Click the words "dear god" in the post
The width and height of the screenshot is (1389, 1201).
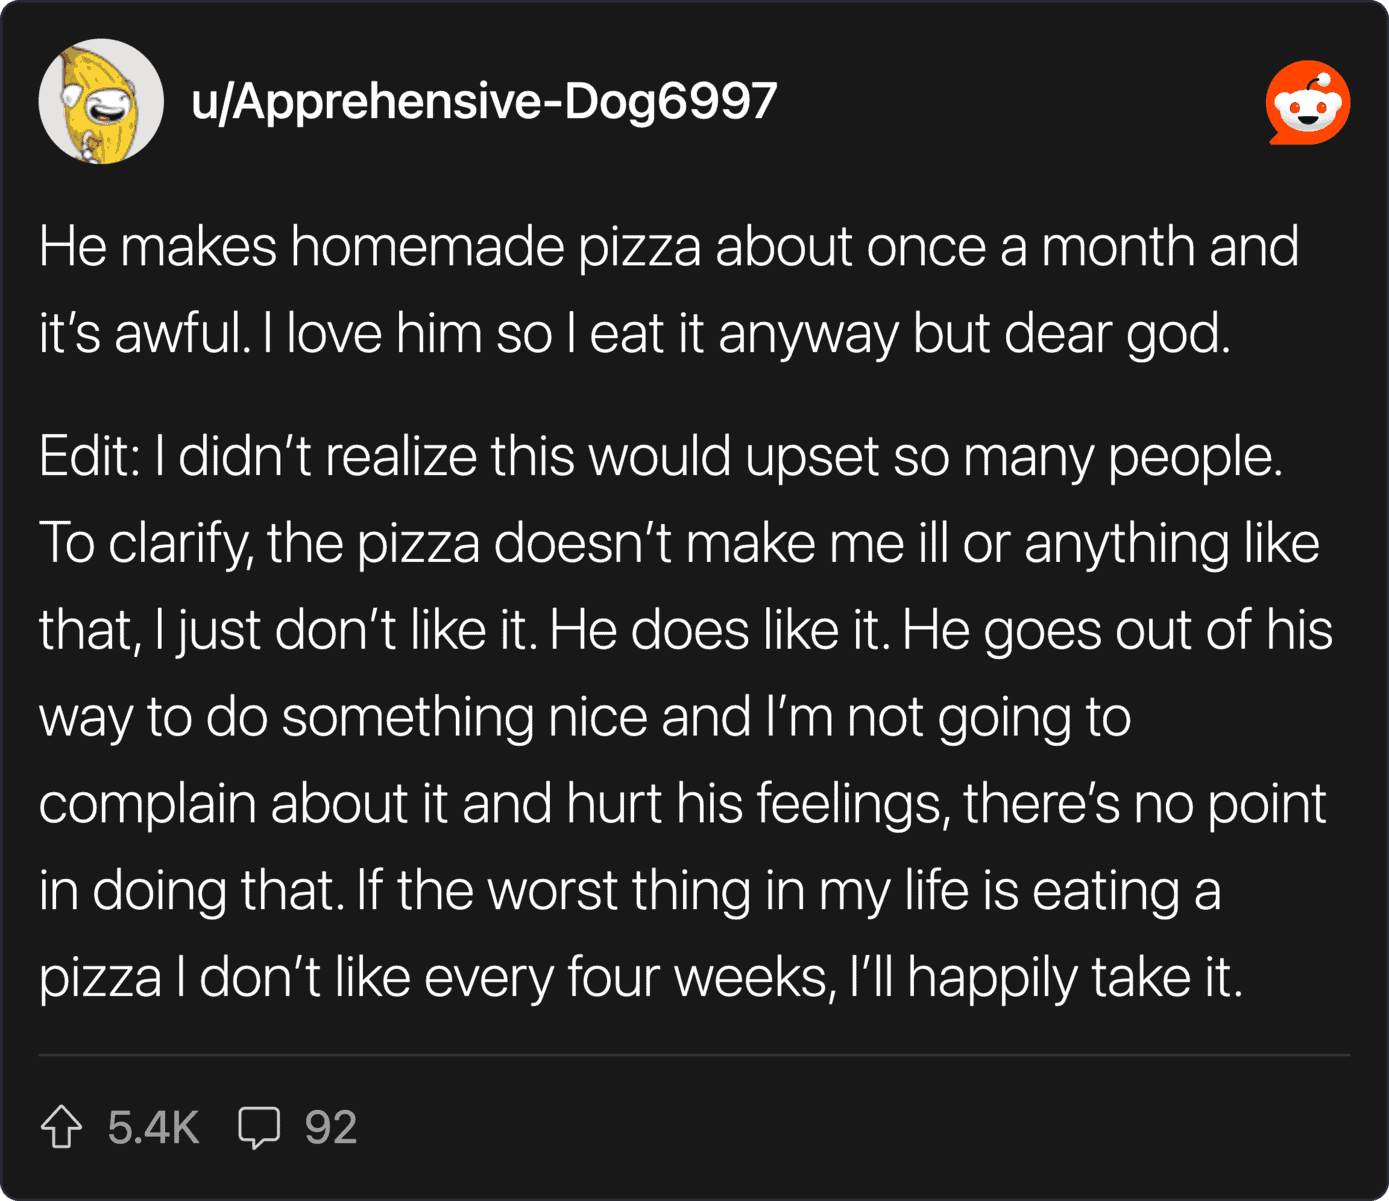1116,333
